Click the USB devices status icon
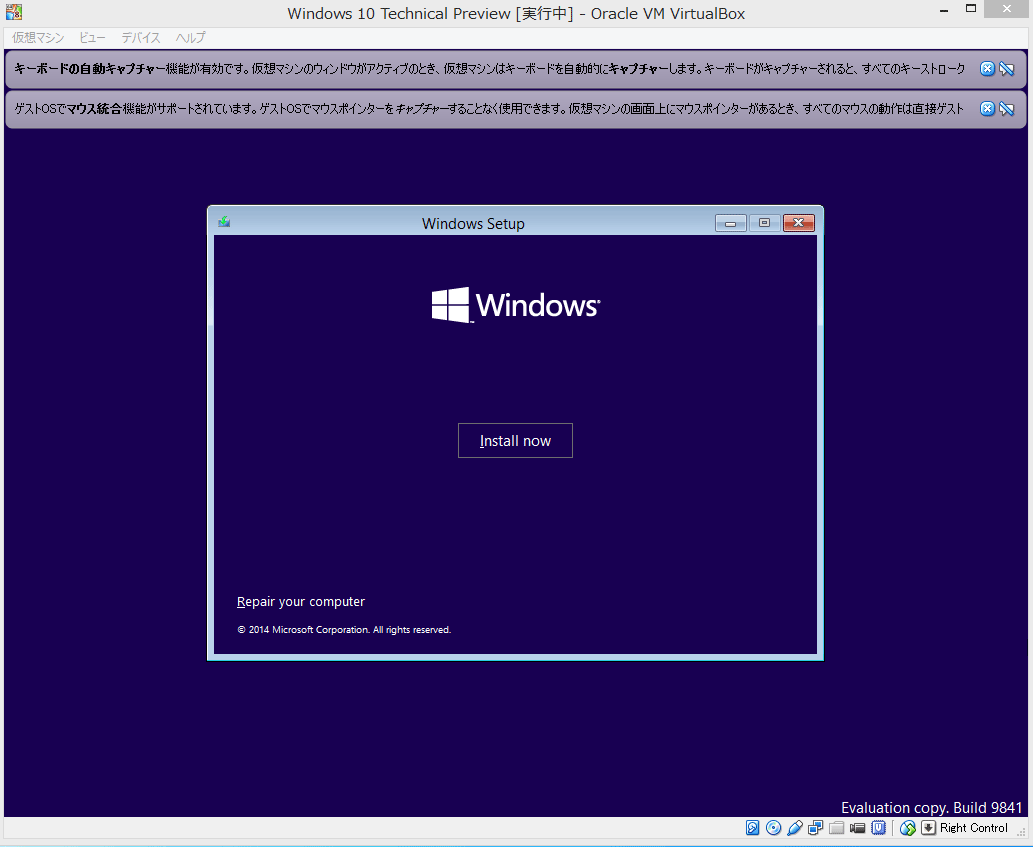1033x847 pixels. pos(795,828)
